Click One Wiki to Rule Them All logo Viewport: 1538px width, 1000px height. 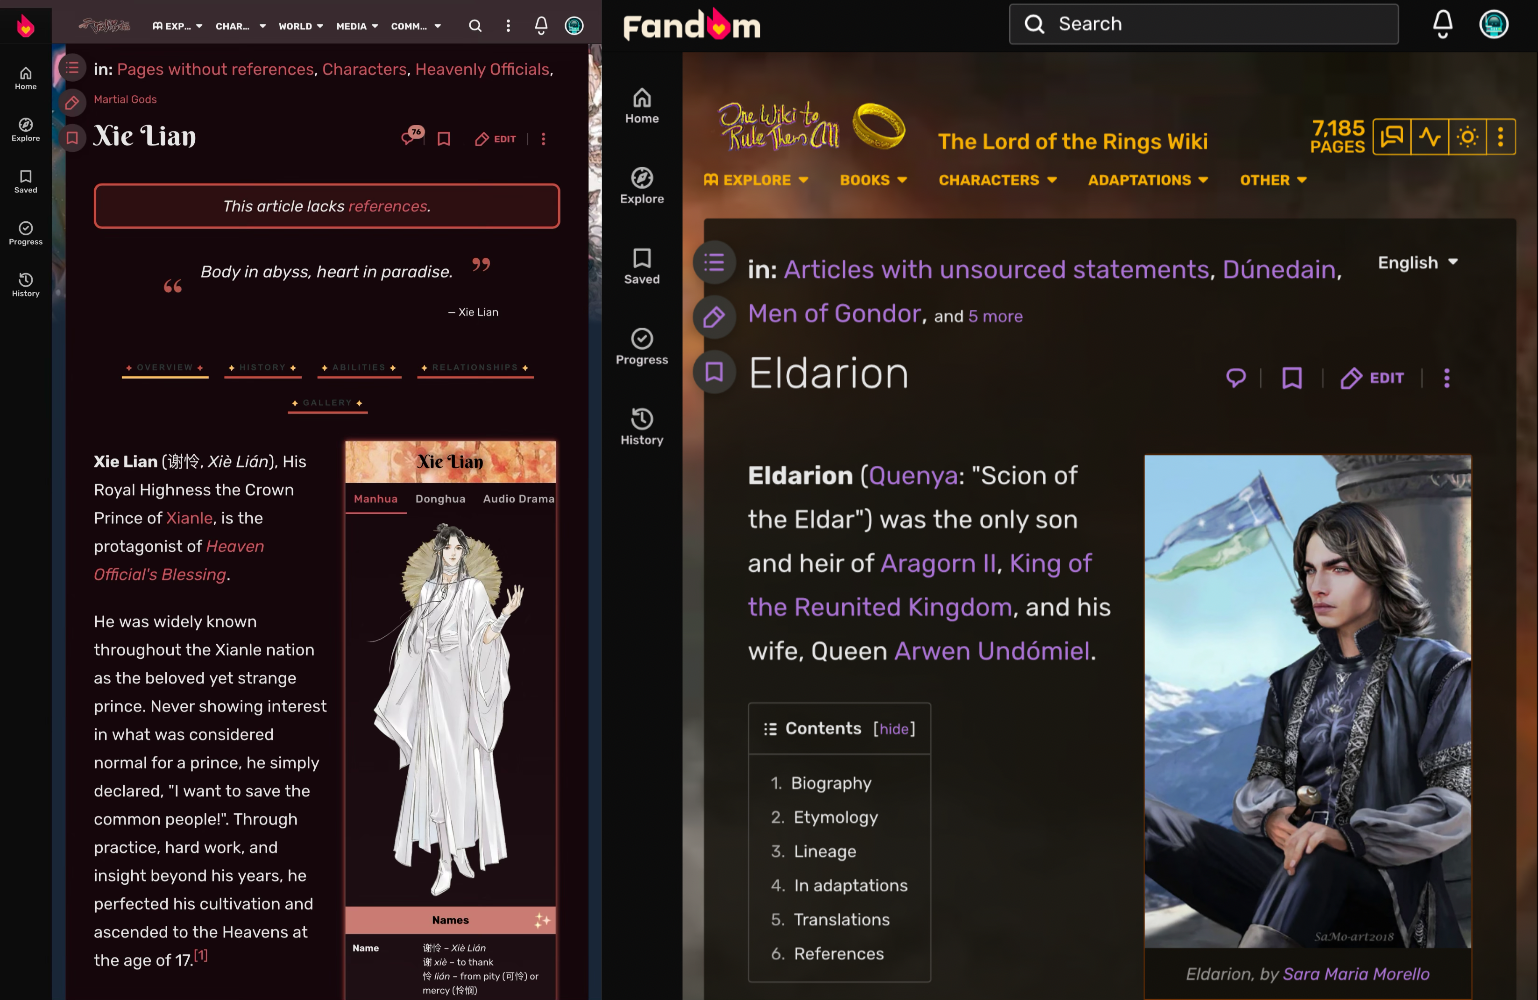pos(812,126)
